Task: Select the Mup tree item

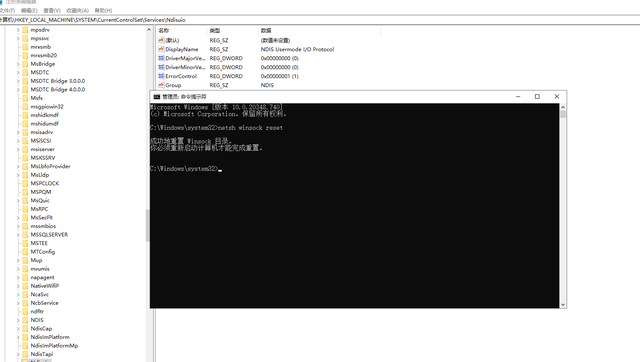Action: (x=36, y=260)
